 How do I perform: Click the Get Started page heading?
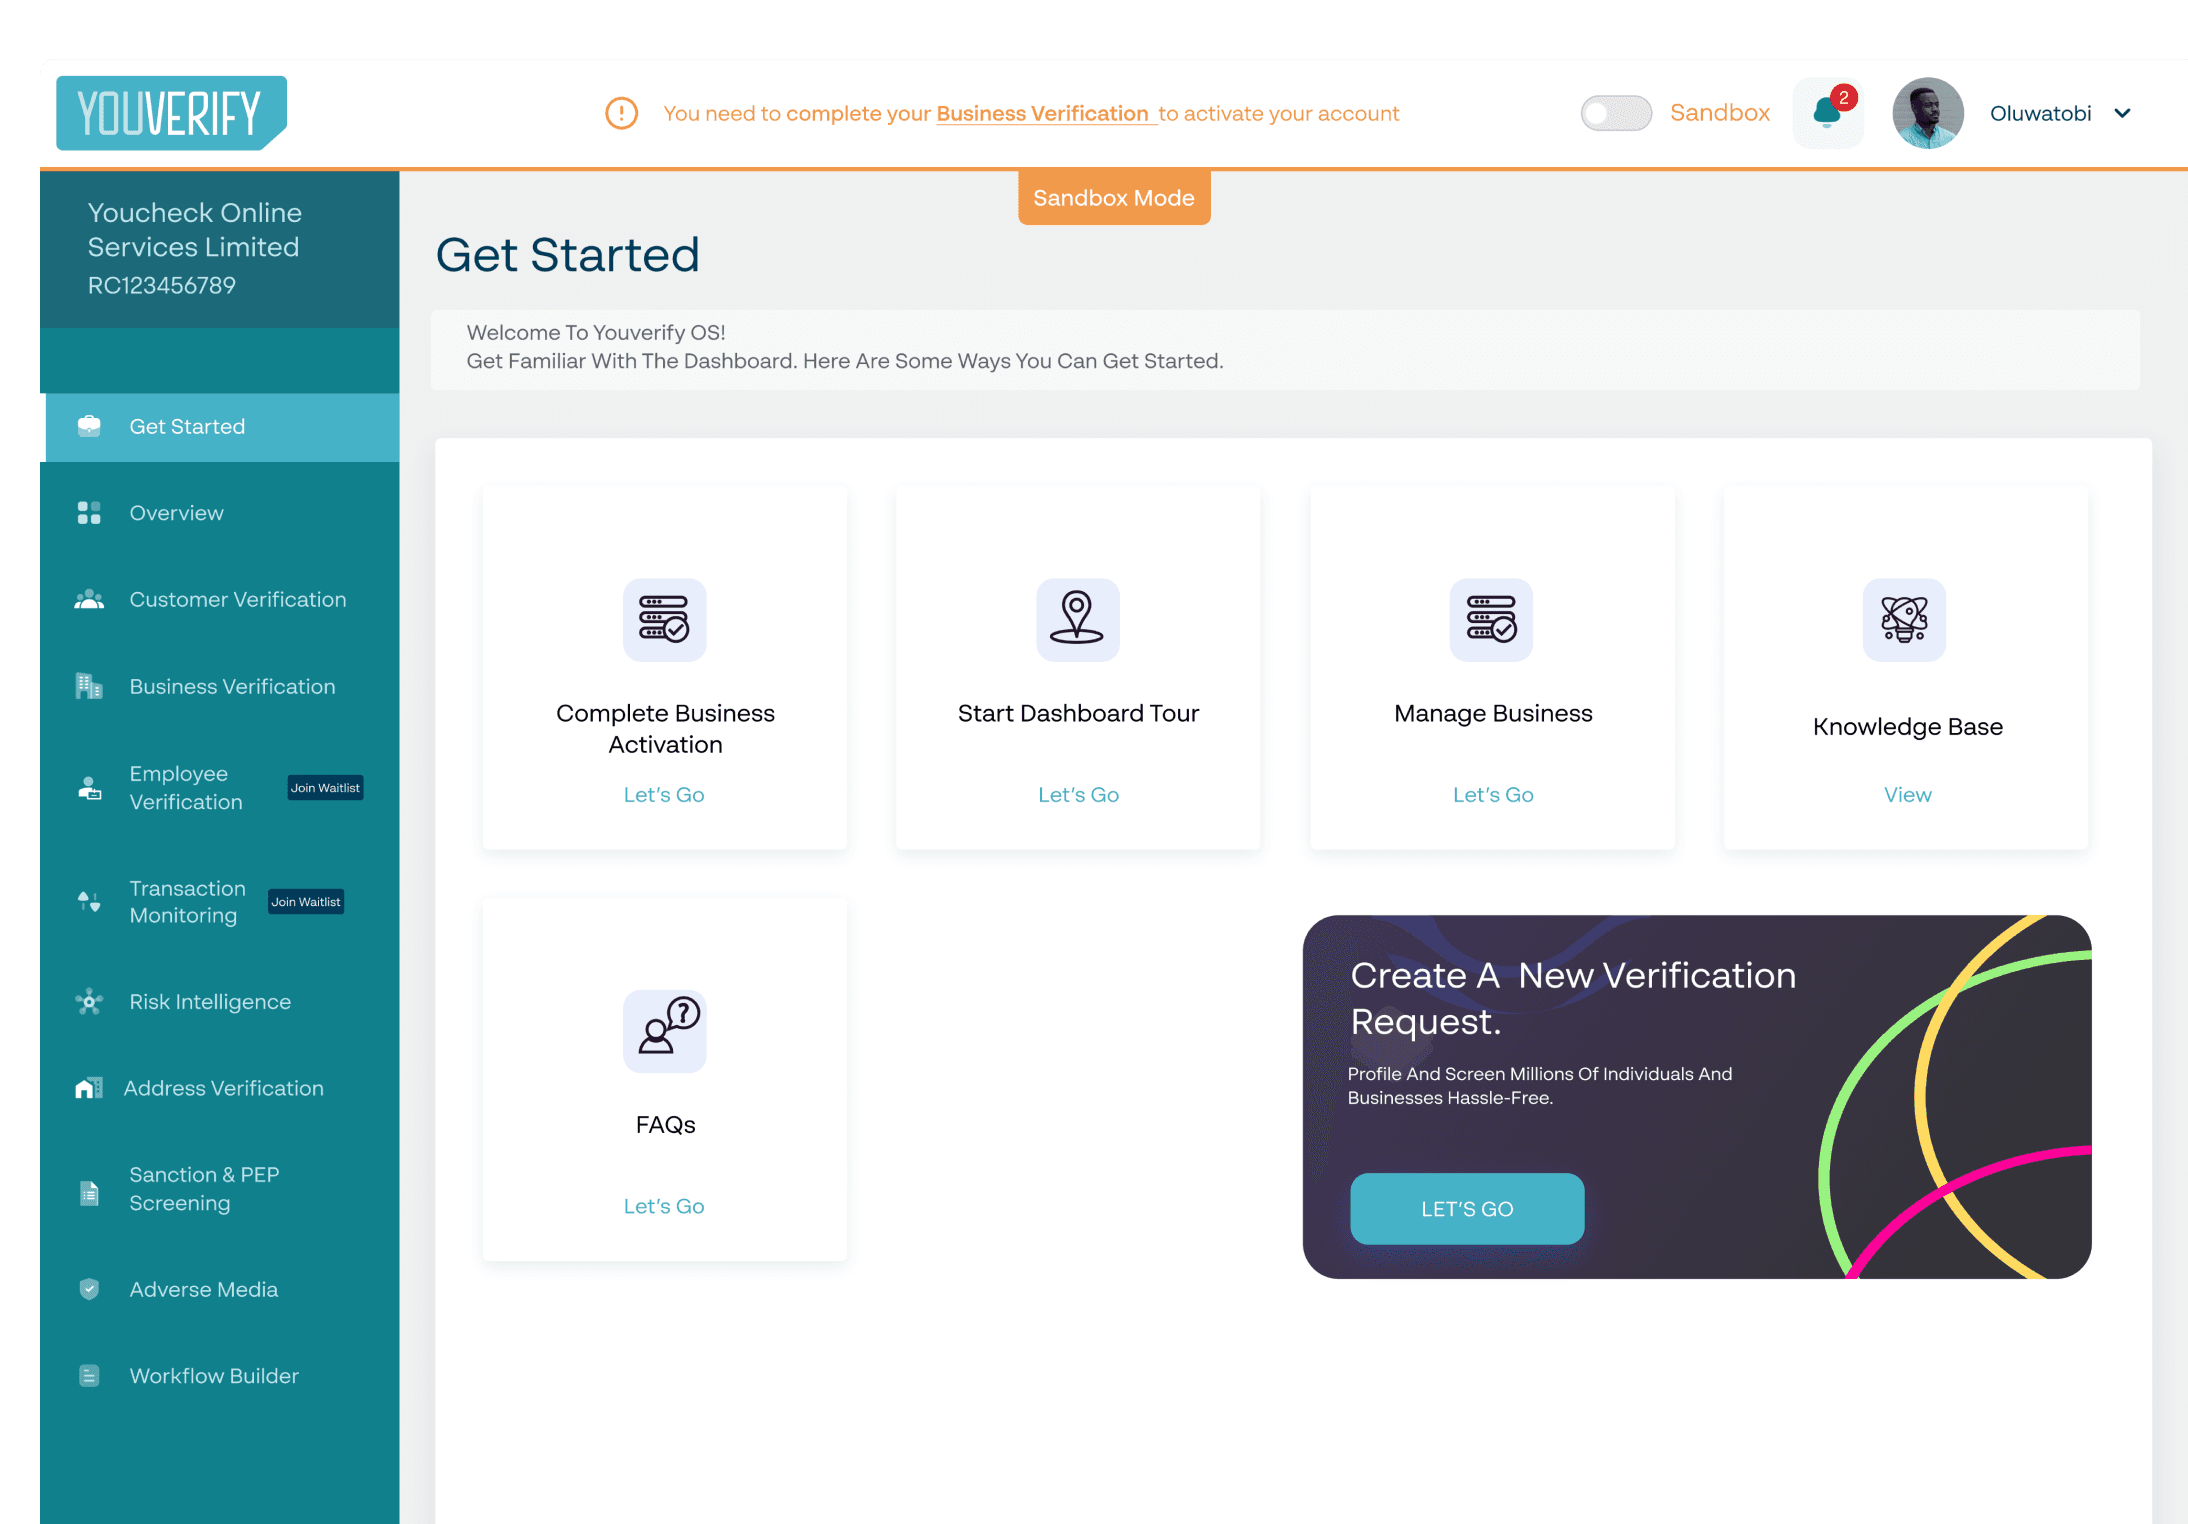click(567, 255)
